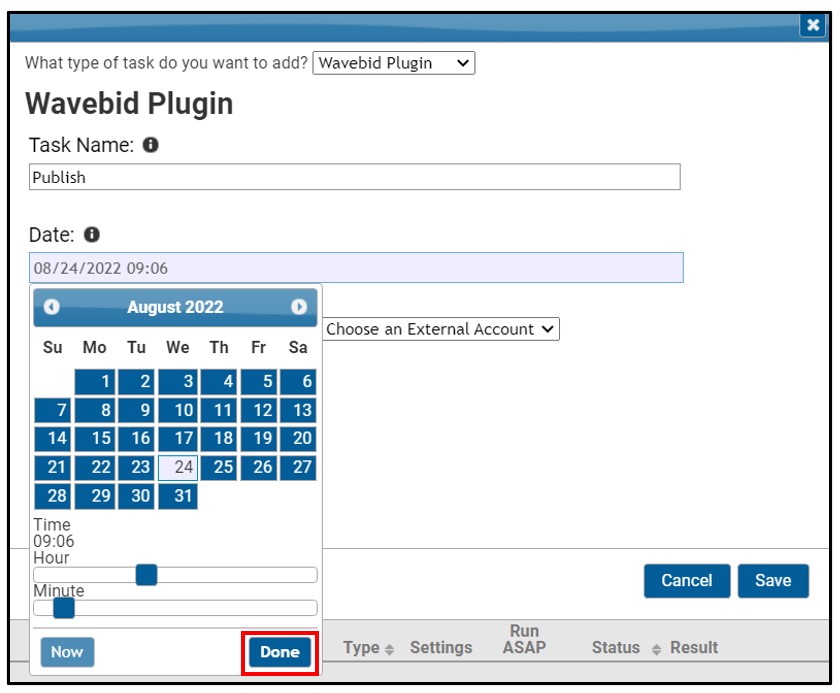Screen dimensions: 840x693
Task: Select August 11 in the calendar
Action: (x=219, y=410)
